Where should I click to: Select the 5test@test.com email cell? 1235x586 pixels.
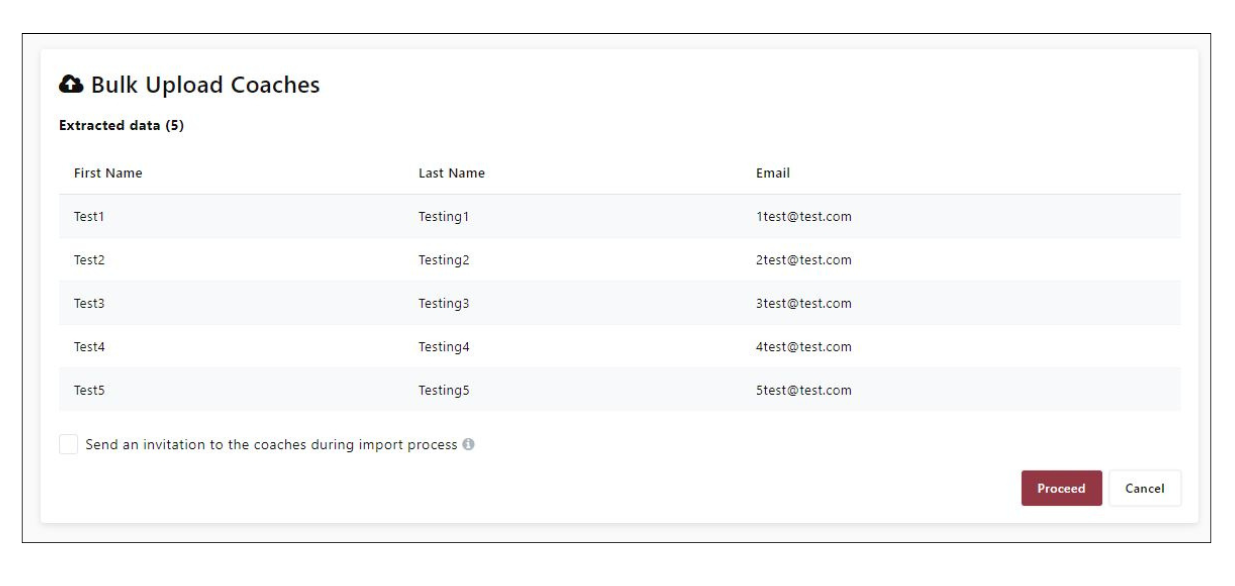803,390
